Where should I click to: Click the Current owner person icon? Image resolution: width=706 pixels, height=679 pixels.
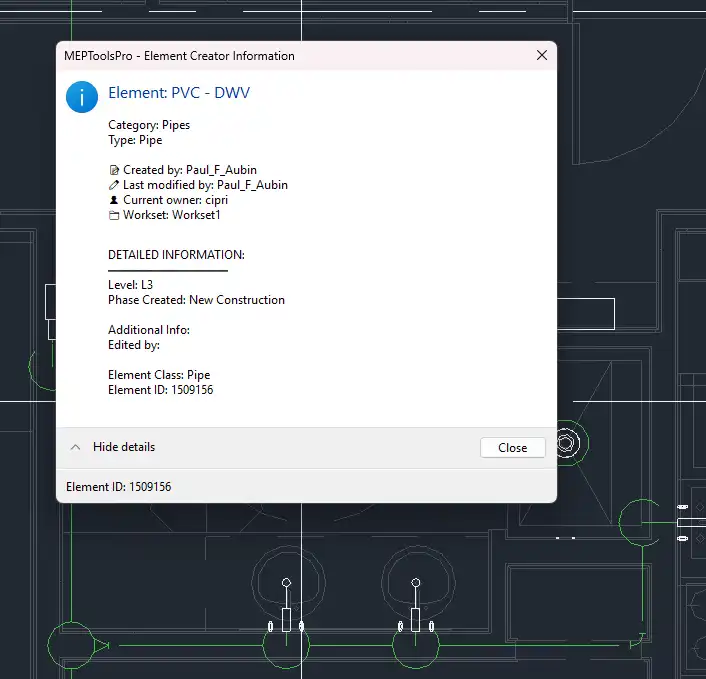pyautogui.click(x=113, y=200)
